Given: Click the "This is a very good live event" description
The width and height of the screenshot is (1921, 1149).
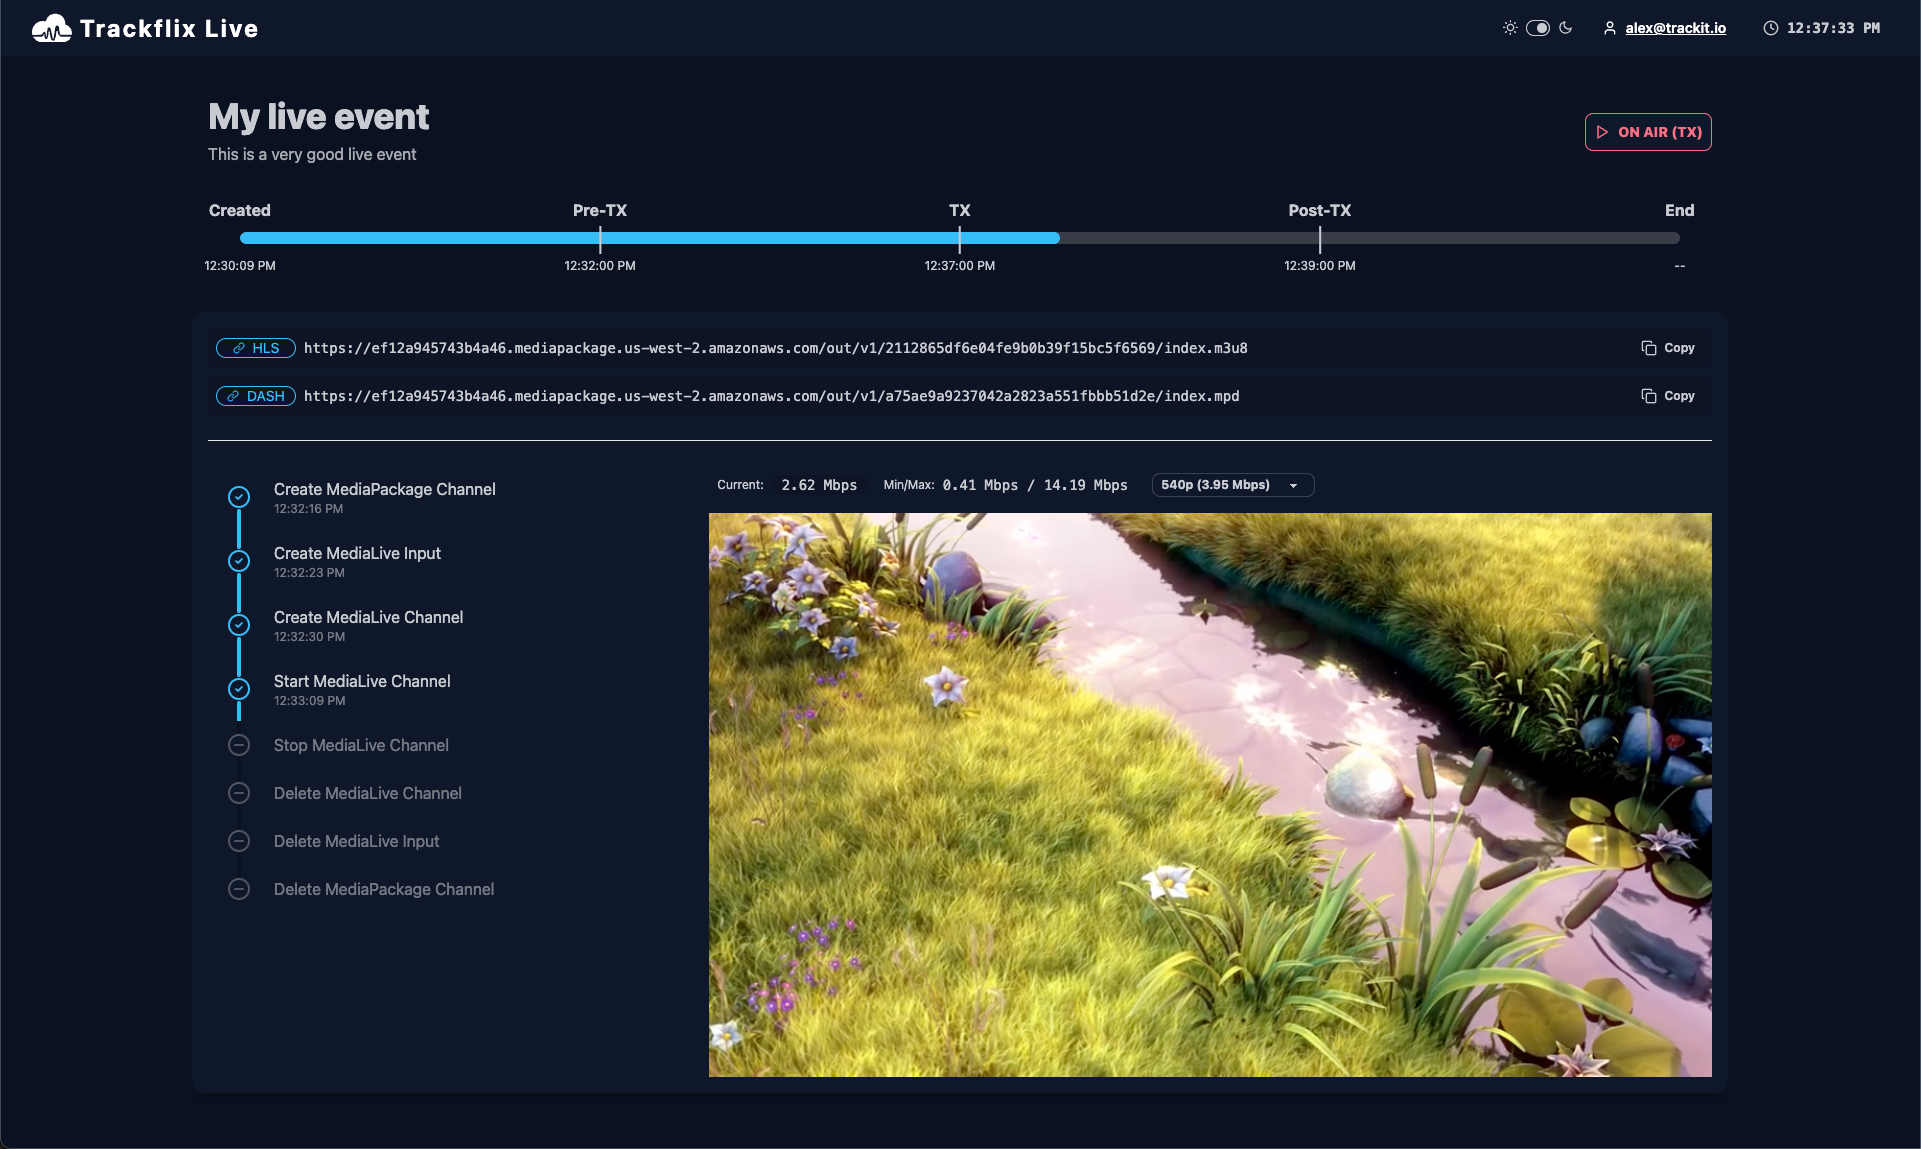Looking at the screenshot, I should [312, 154].
